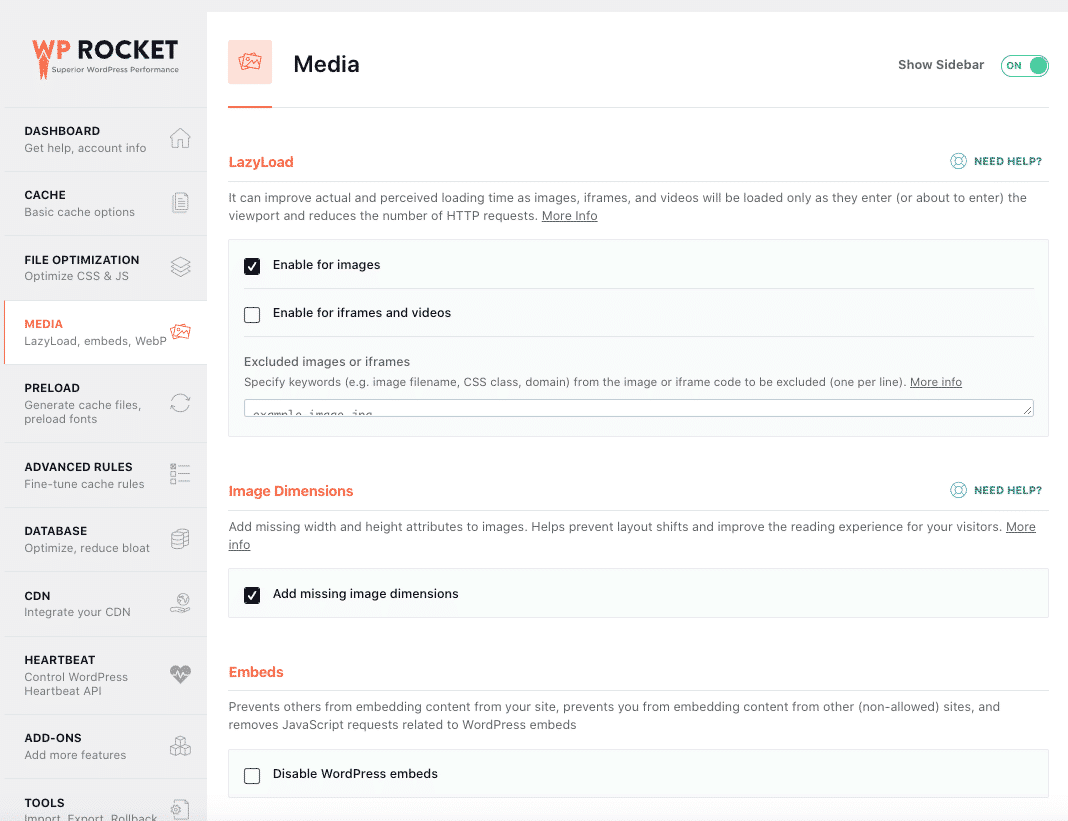Uncheck Enable for images

[x=252, y=266]
